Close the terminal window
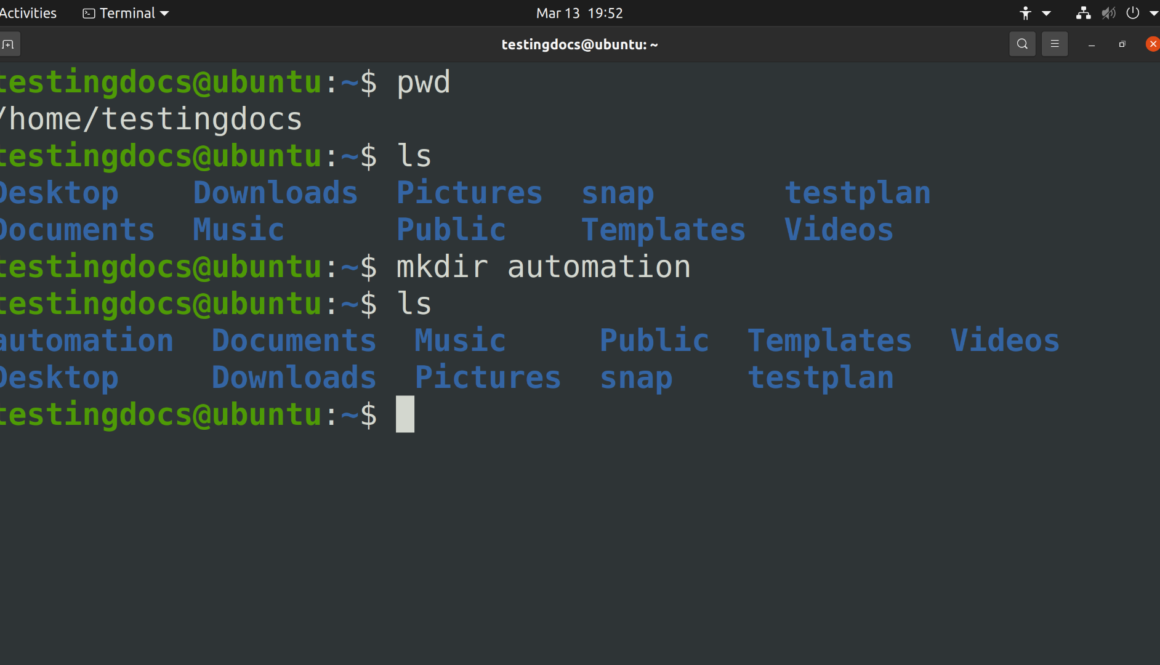 click(x=1152, y=44)
